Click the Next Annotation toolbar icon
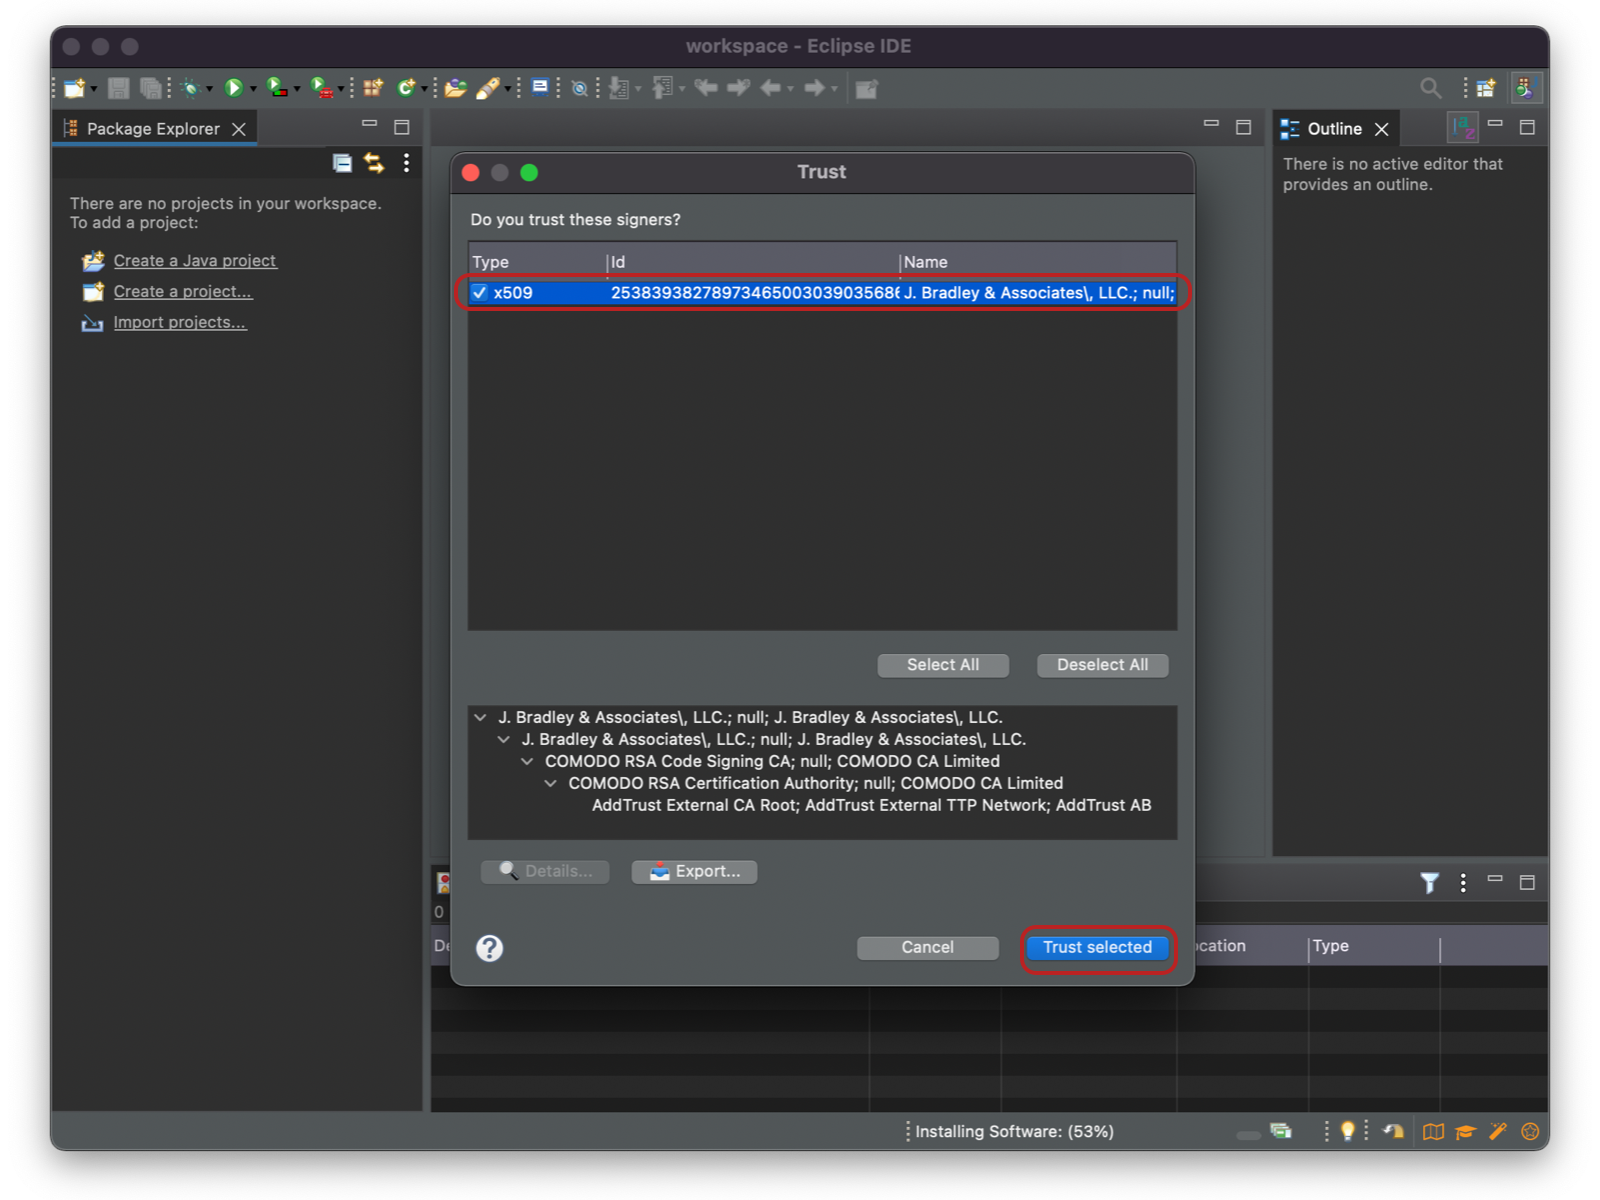The image size is (1600, 1200). [x=619, y=88]
